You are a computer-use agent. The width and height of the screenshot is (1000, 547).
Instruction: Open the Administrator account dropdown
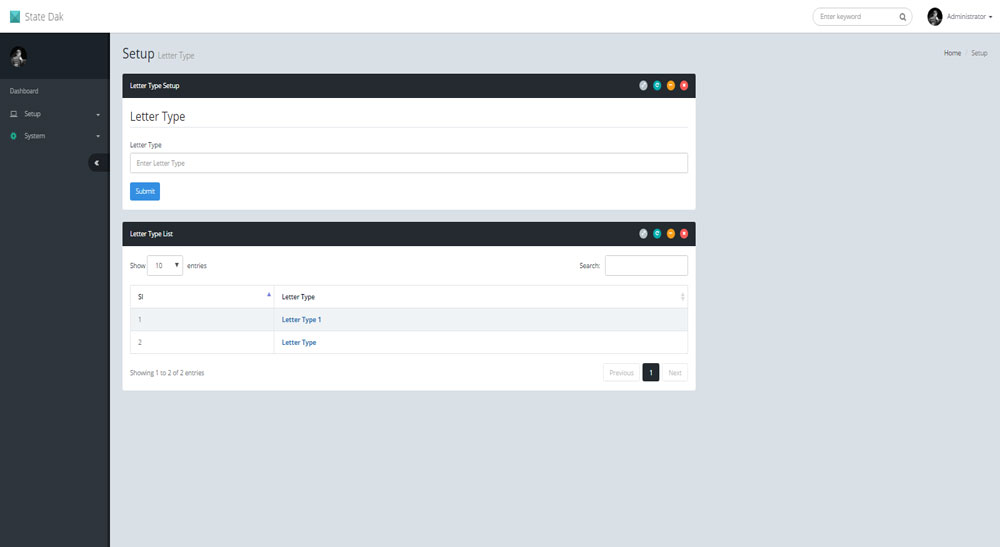point(960,17)
